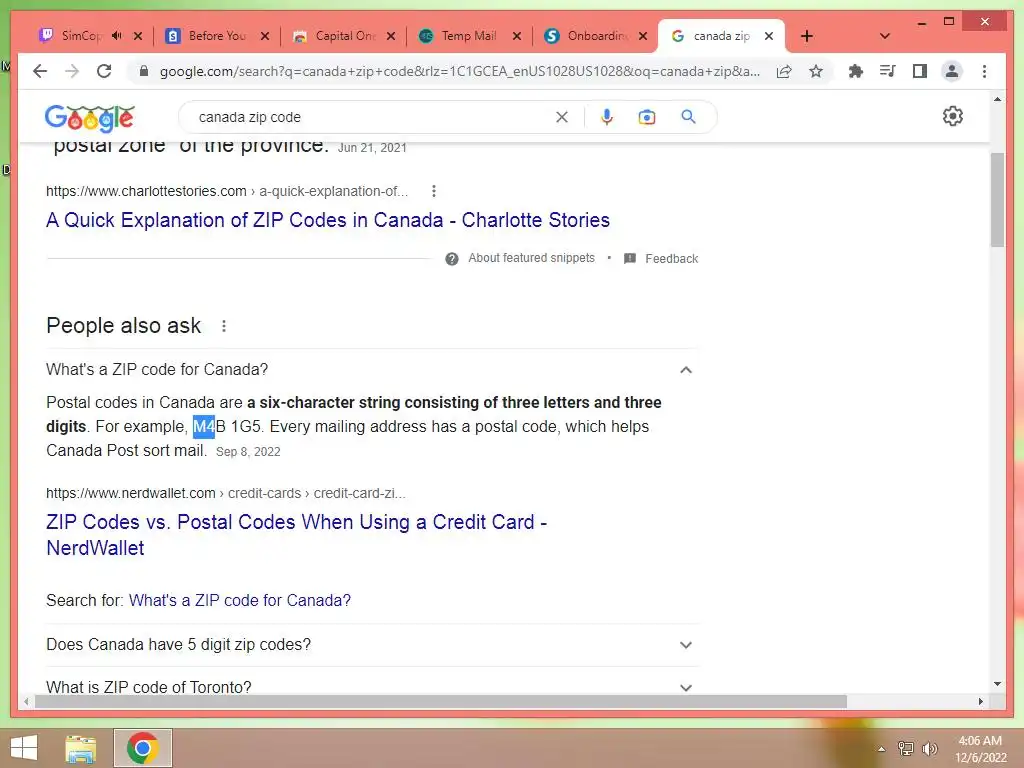Viewport: 1024px width, 768px height.
Task: Close the Temp Mail tab
Action: 517,36
